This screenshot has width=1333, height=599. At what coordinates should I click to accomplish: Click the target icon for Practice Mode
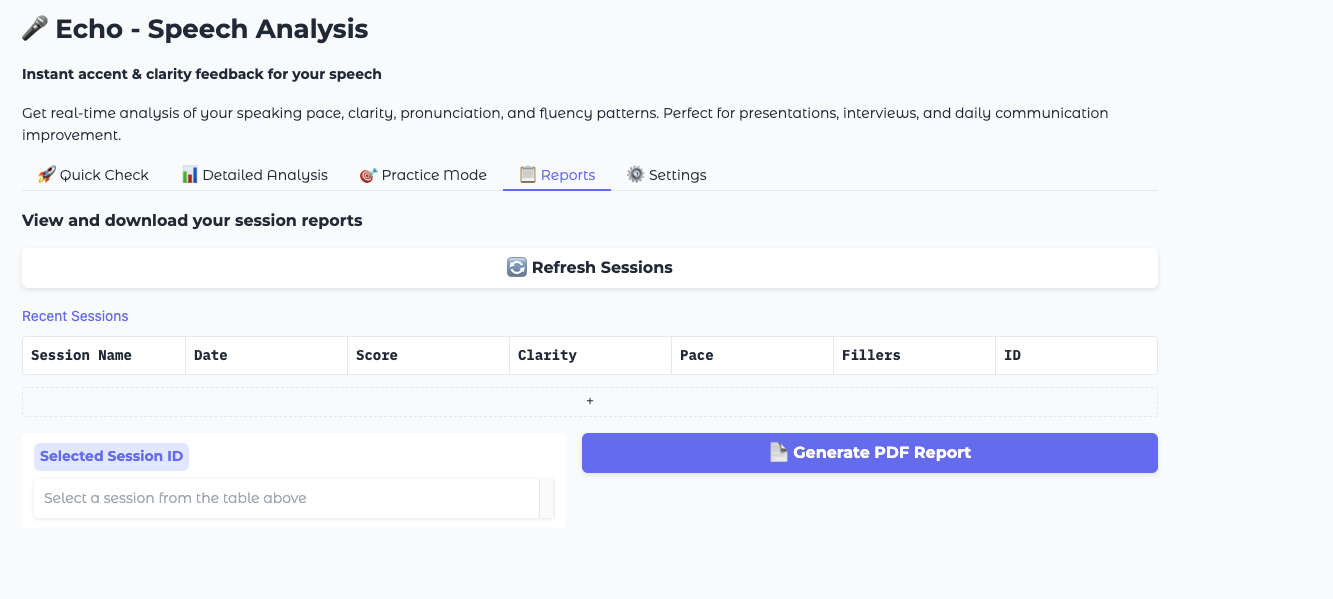tap(368, 175)
